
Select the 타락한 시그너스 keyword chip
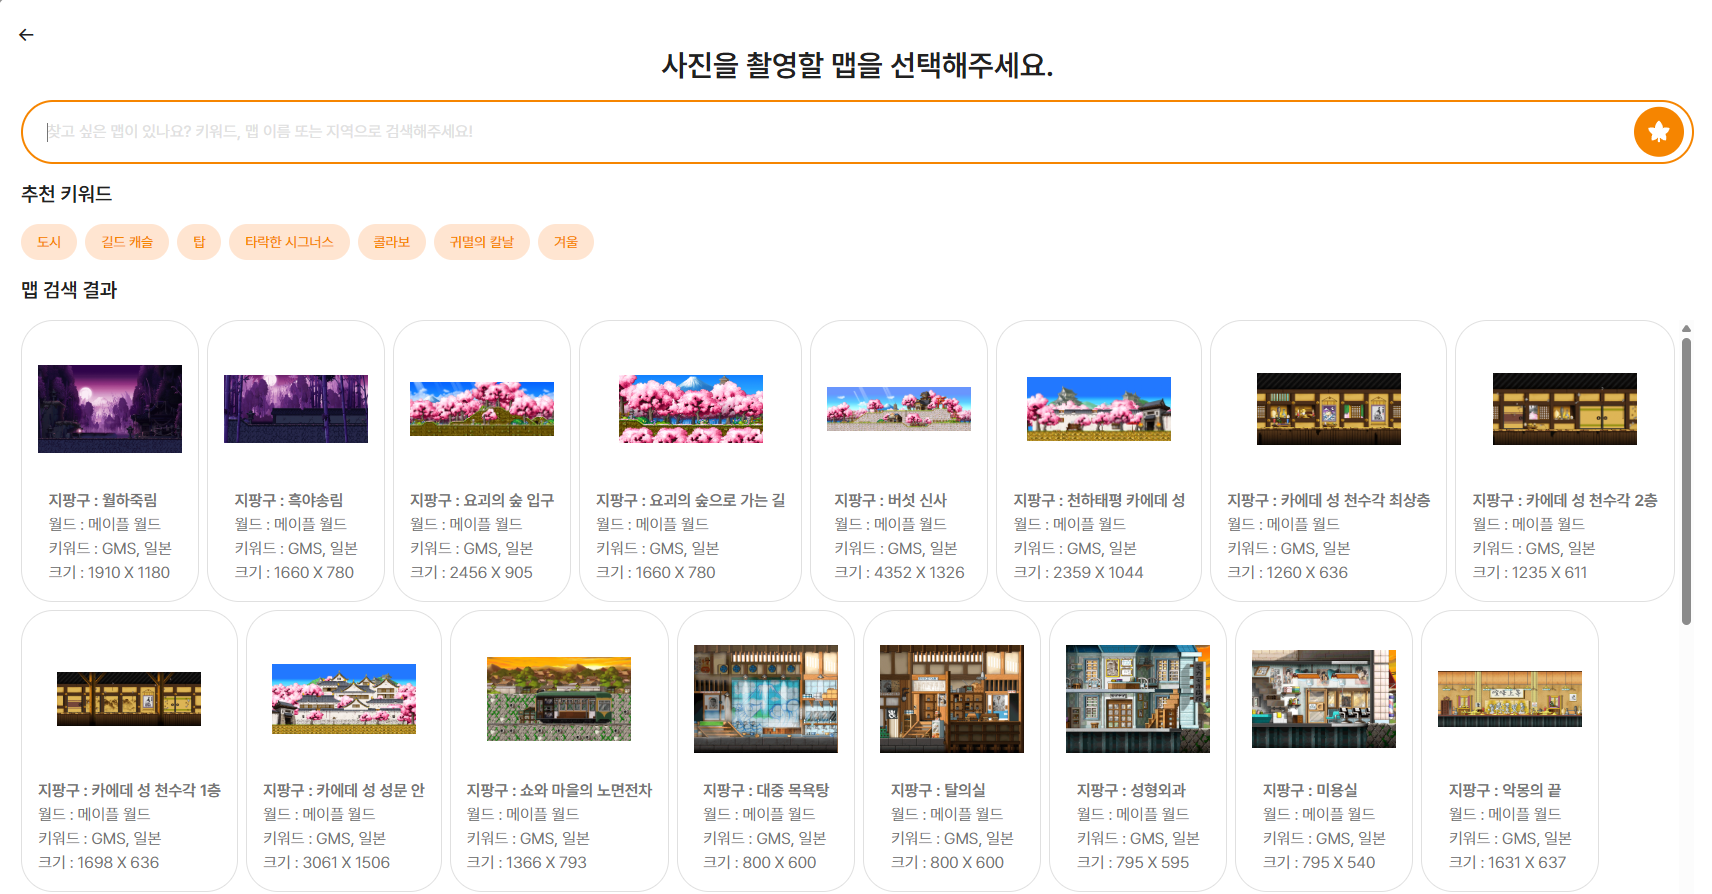pyautogui.click(x=289, y=242)
